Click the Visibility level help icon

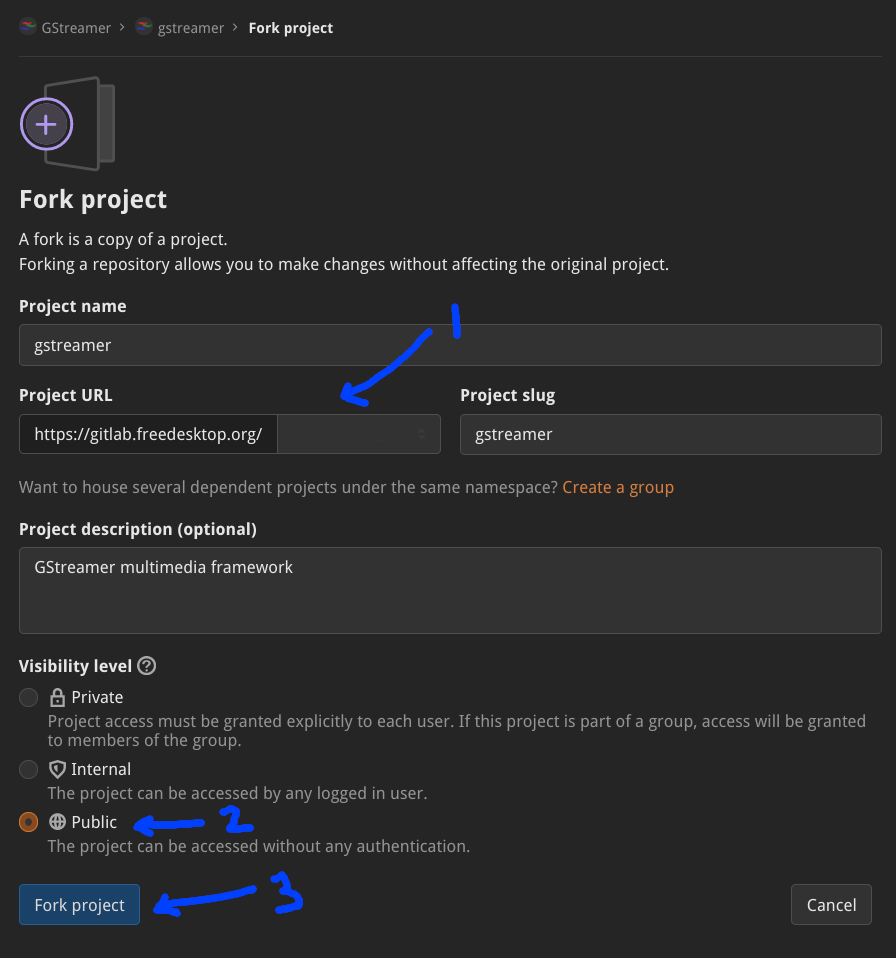[x=147, y=666]
